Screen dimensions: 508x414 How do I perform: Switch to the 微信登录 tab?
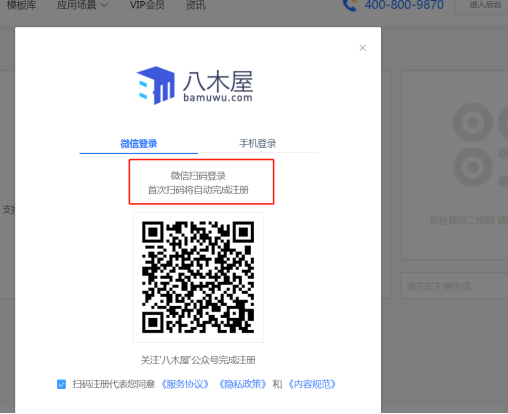tap(139, 144)
